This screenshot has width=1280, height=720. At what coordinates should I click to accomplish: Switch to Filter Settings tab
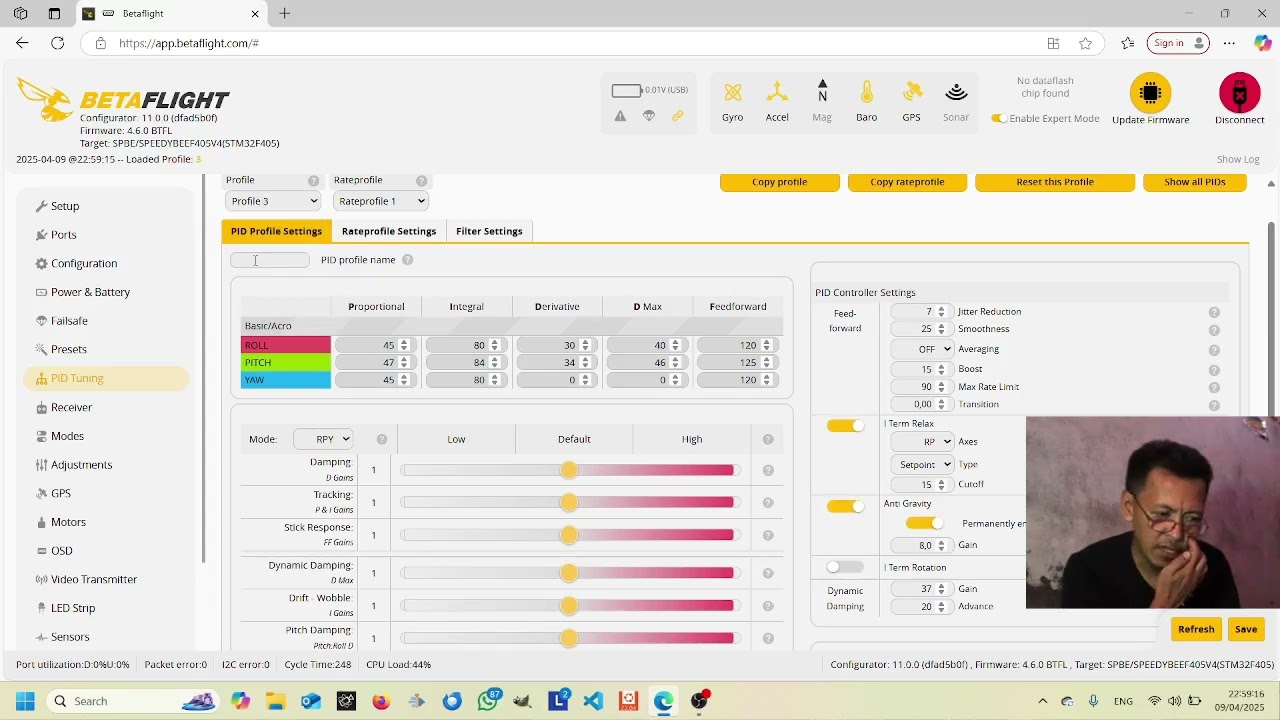tap(489, 231)
